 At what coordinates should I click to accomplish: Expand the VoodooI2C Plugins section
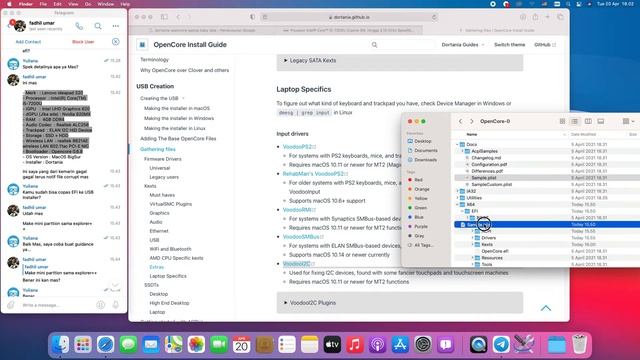400,303
